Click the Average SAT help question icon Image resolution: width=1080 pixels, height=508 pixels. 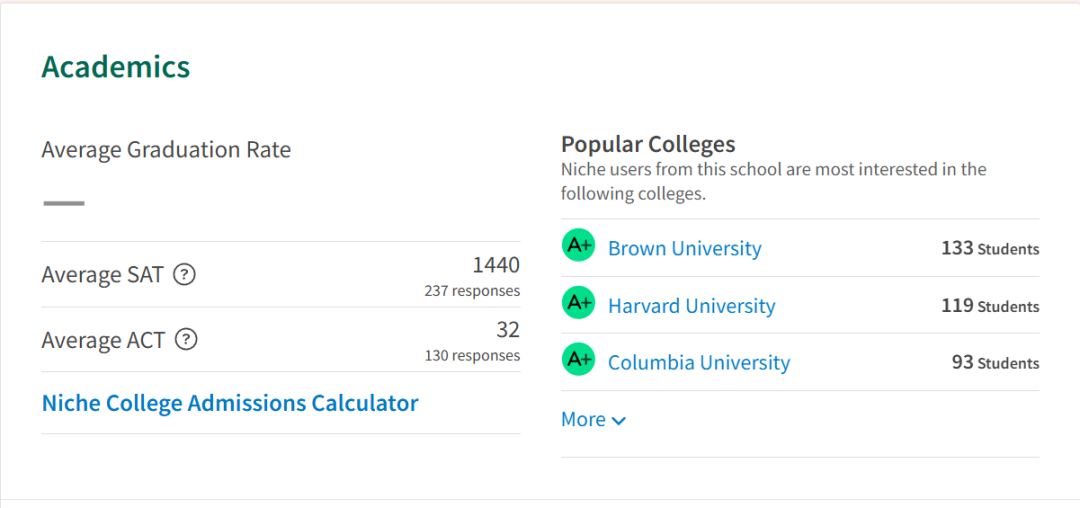tap(184, 275)
